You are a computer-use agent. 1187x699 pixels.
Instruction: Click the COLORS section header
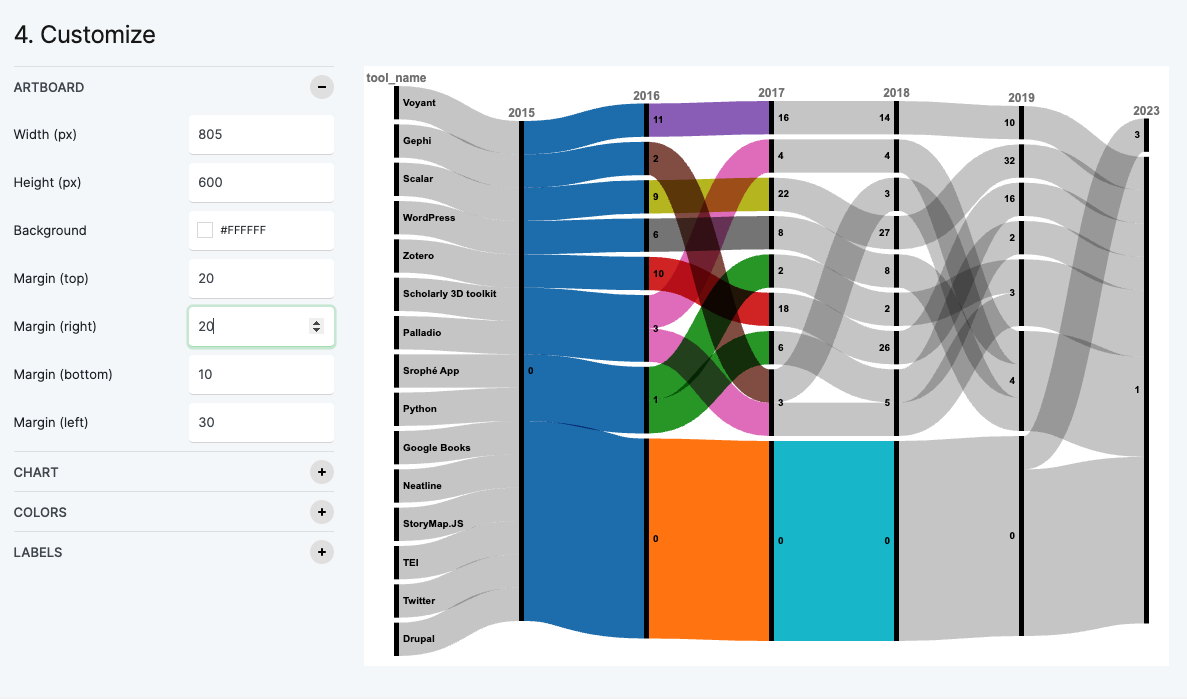click(x=173, y=512)
